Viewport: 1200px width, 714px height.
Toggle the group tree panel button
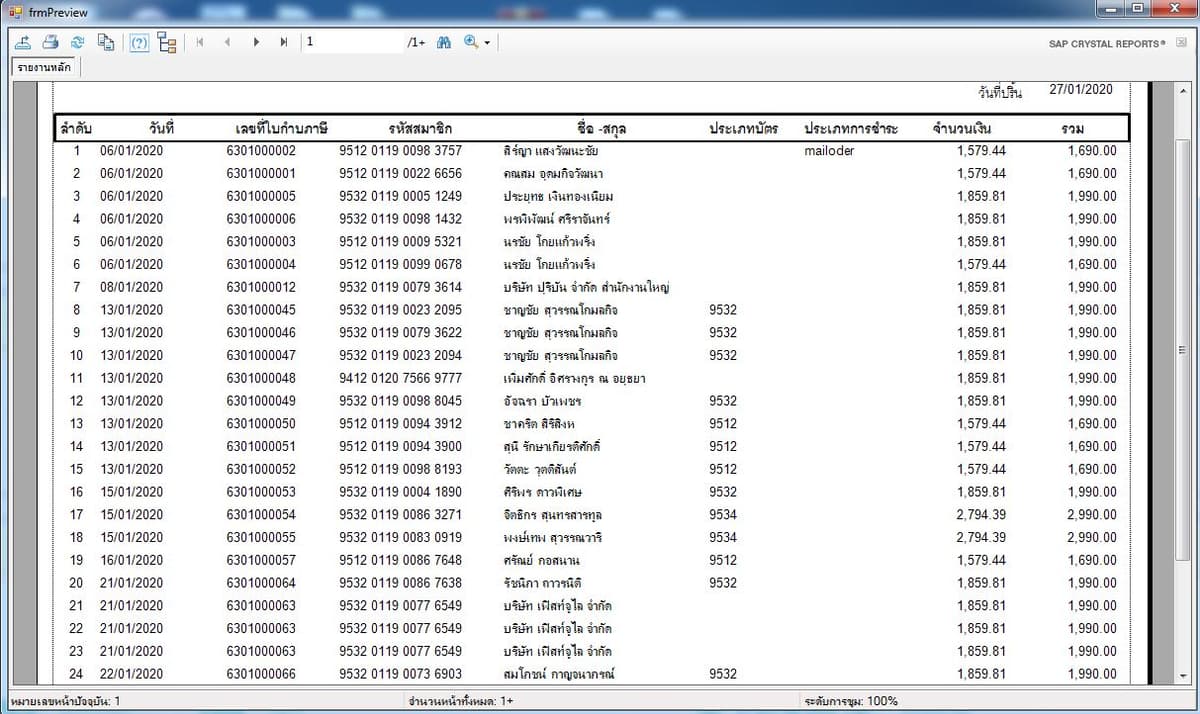coord(167,43)
